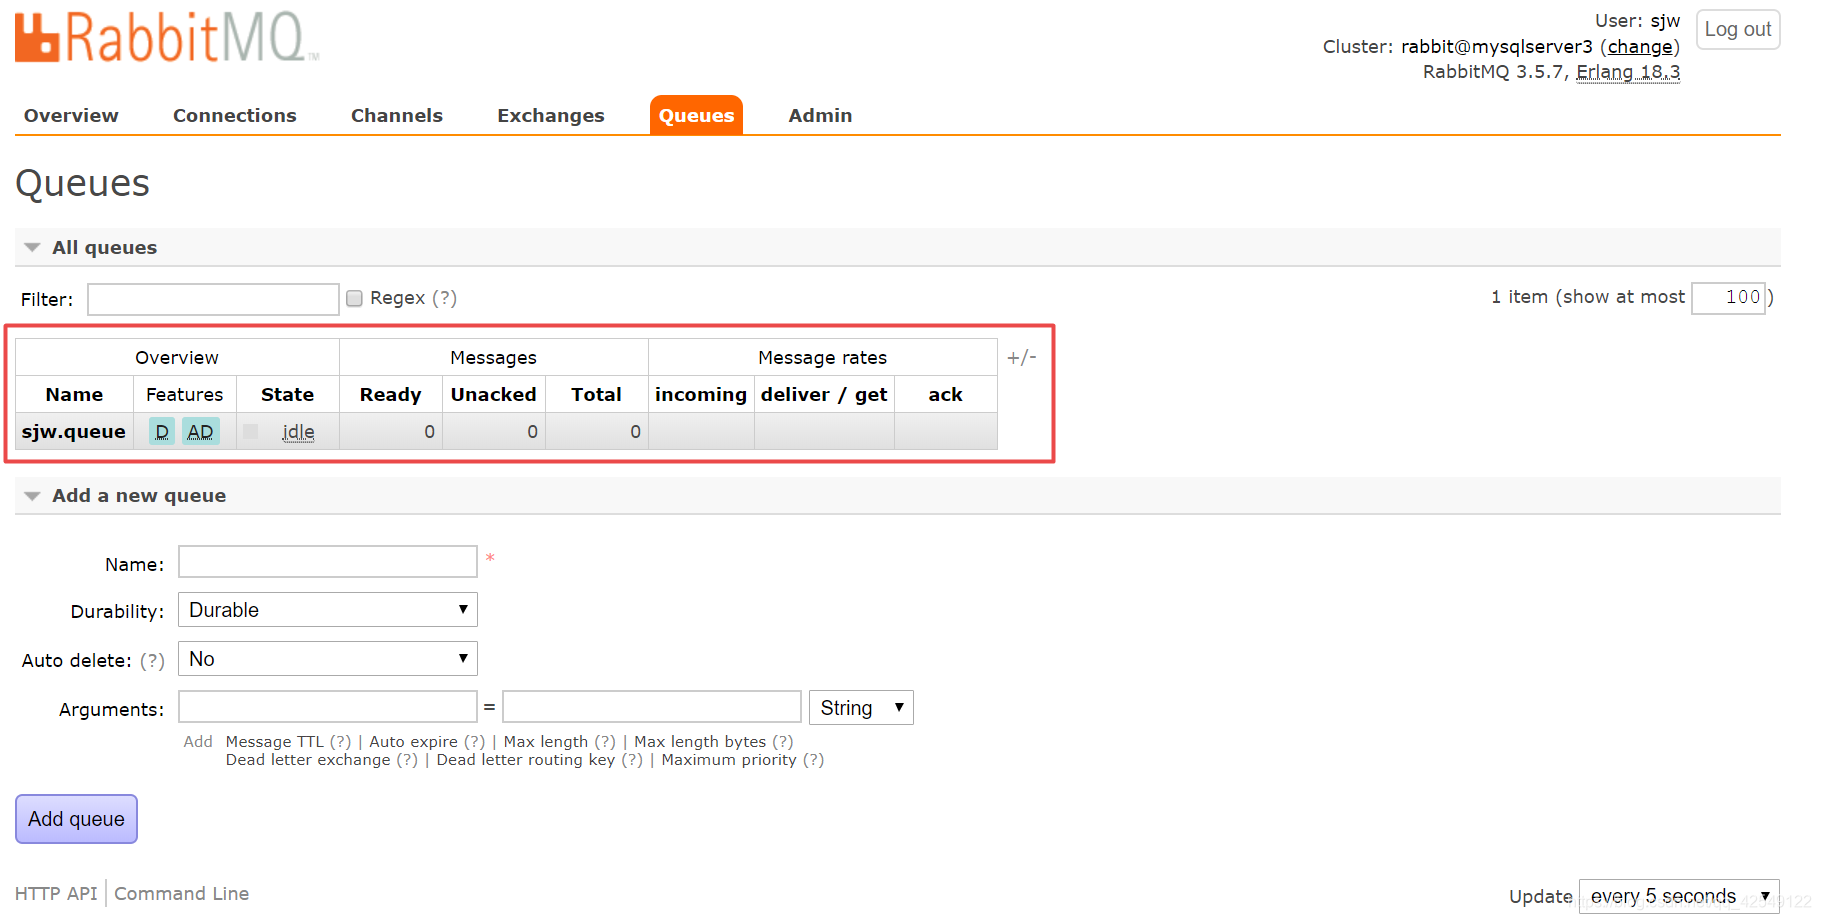The height and width of the screenshot is (920, 1821).
Task: Go to the Overview tab
Action: (71, 116)
